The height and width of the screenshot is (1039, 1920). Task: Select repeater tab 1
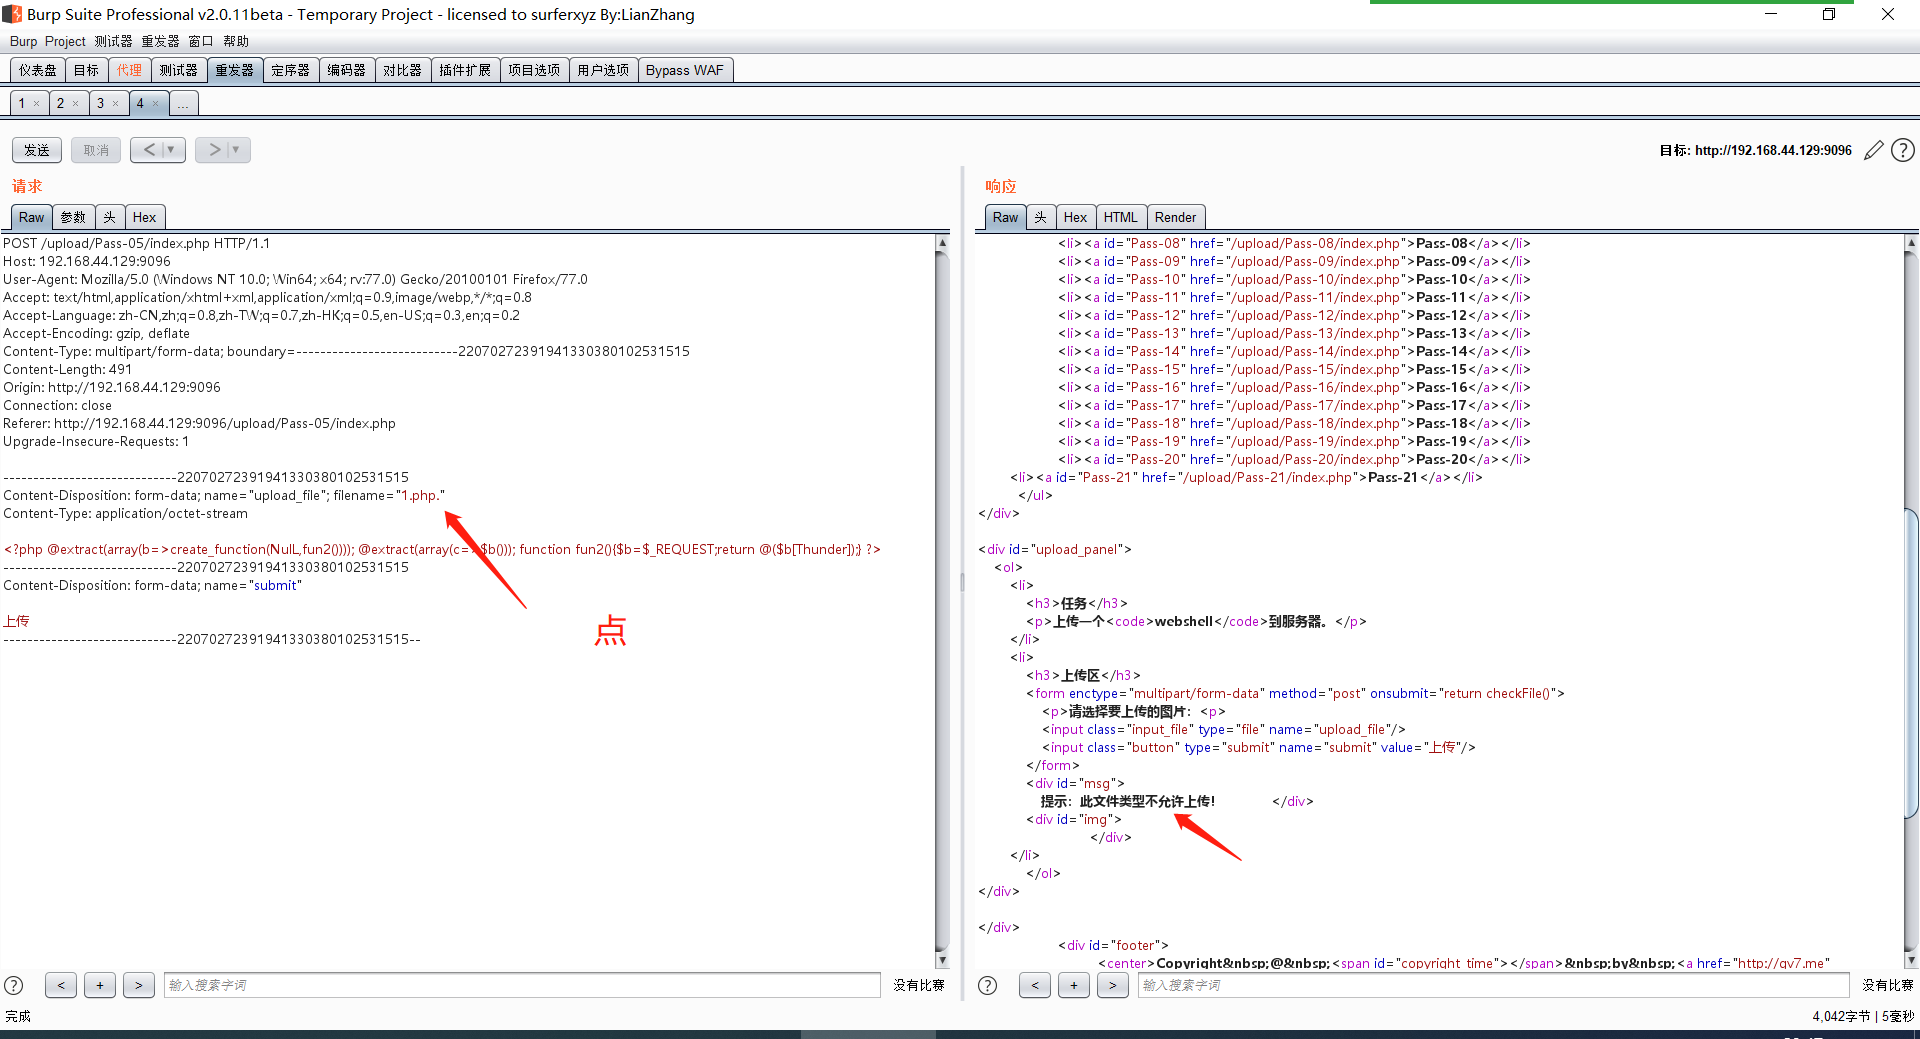click(x=22, y=103)
